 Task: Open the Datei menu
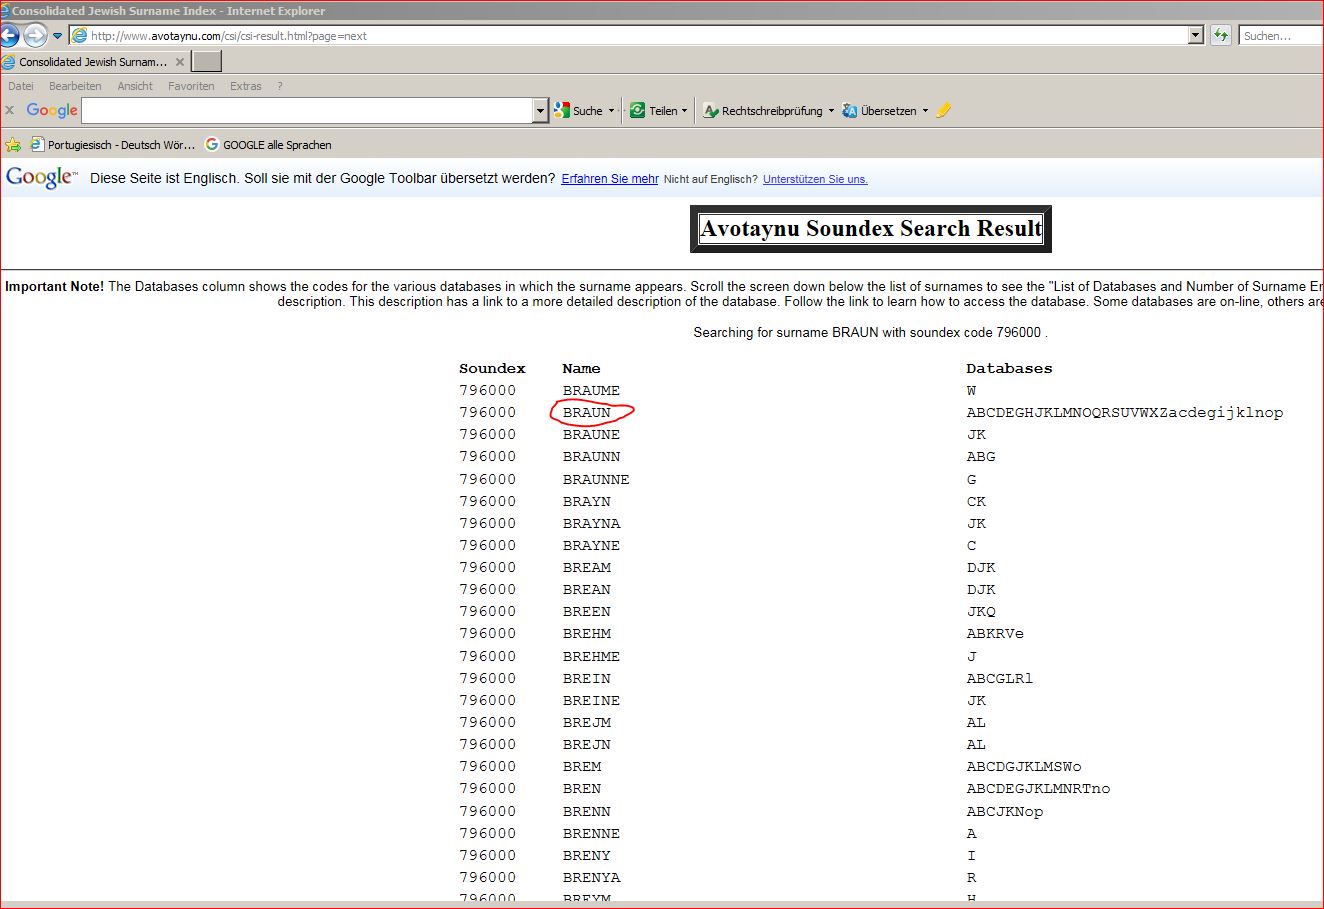(x=21, y=86)
